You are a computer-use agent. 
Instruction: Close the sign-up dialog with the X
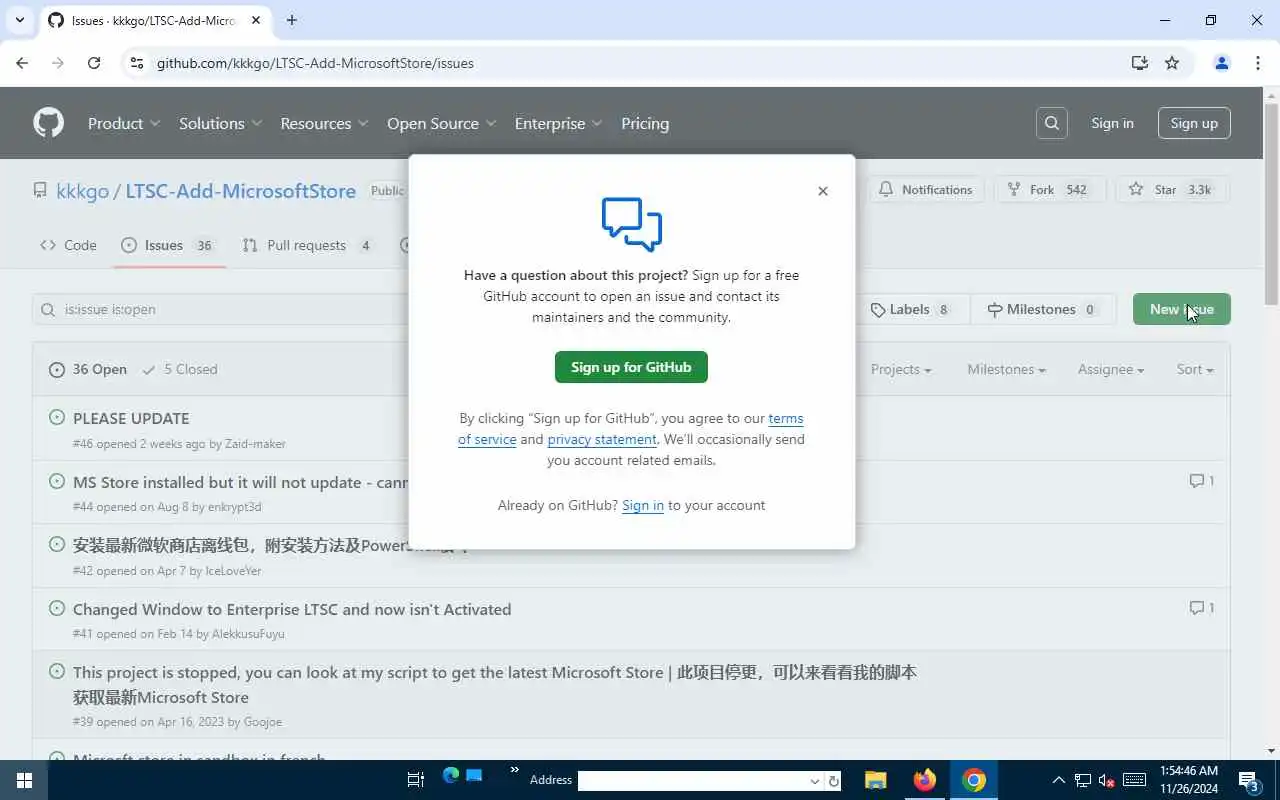tap(823, 191)
